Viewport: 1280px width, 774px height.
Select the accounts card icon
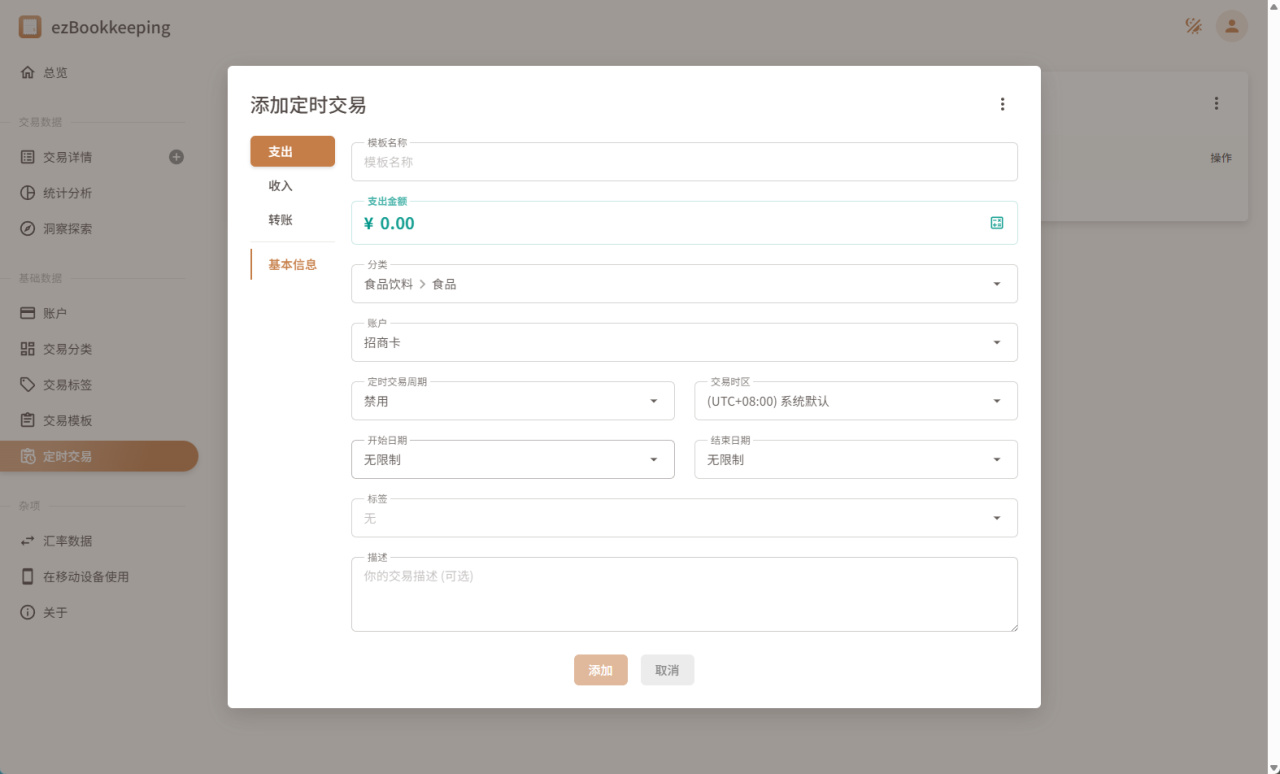point(28,313)
